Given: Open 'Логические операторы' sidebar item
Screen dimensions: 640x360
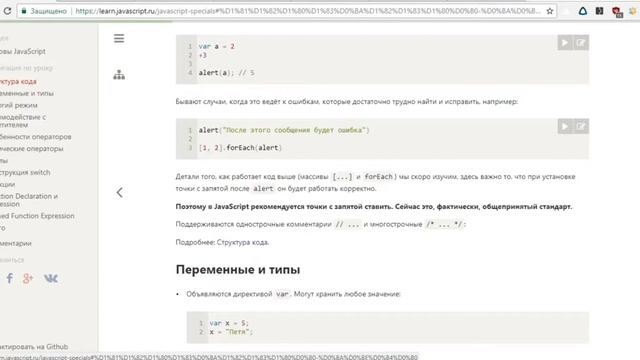Looking at the screenshot, I should point(31,149).
